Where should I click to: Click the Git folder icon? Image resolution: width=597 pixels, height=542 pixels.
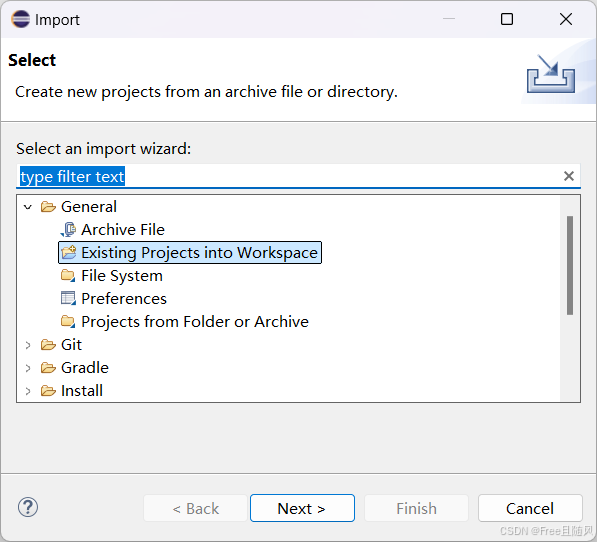click(x=48, y=345)
